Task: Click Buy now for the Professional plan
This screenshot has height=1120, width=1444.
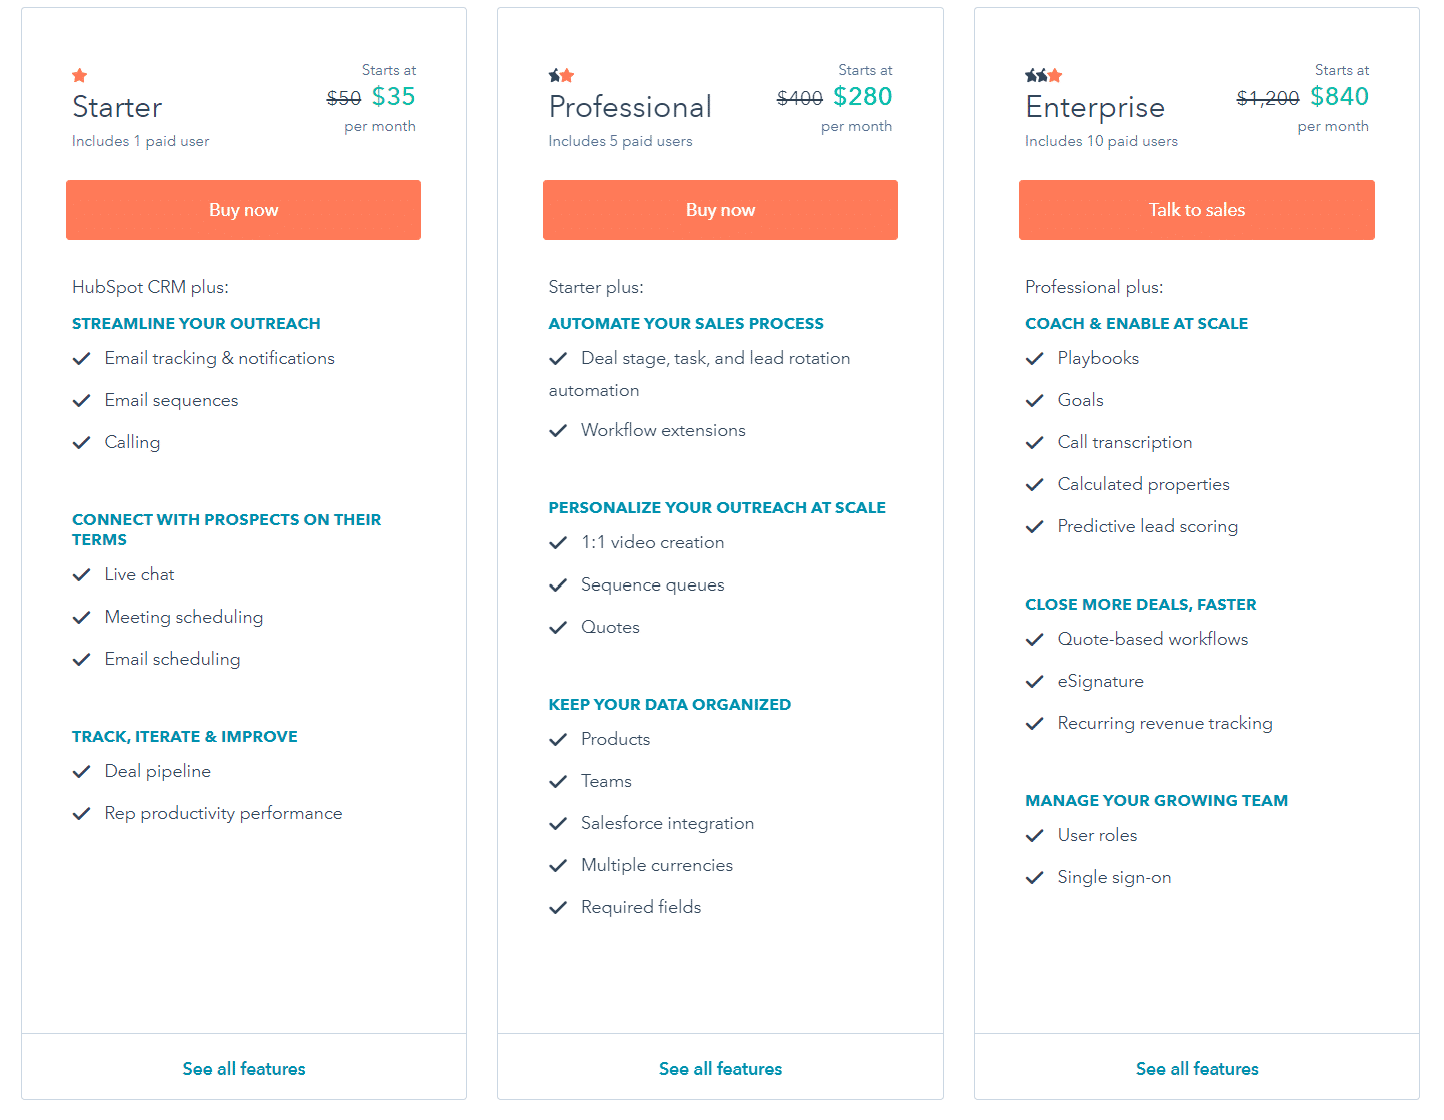Action: 720,209
